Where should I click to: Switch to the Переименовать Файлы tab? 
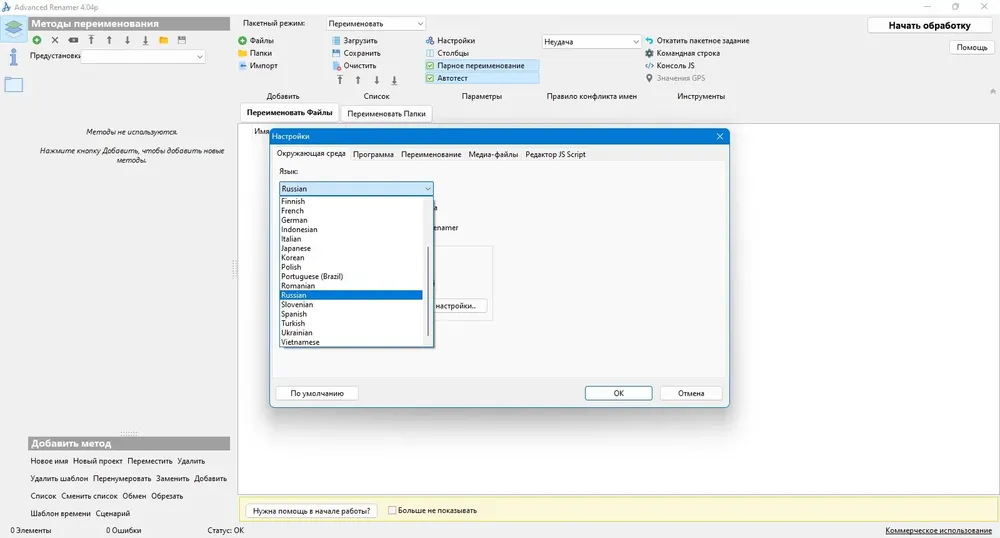(x=290, y=113)
